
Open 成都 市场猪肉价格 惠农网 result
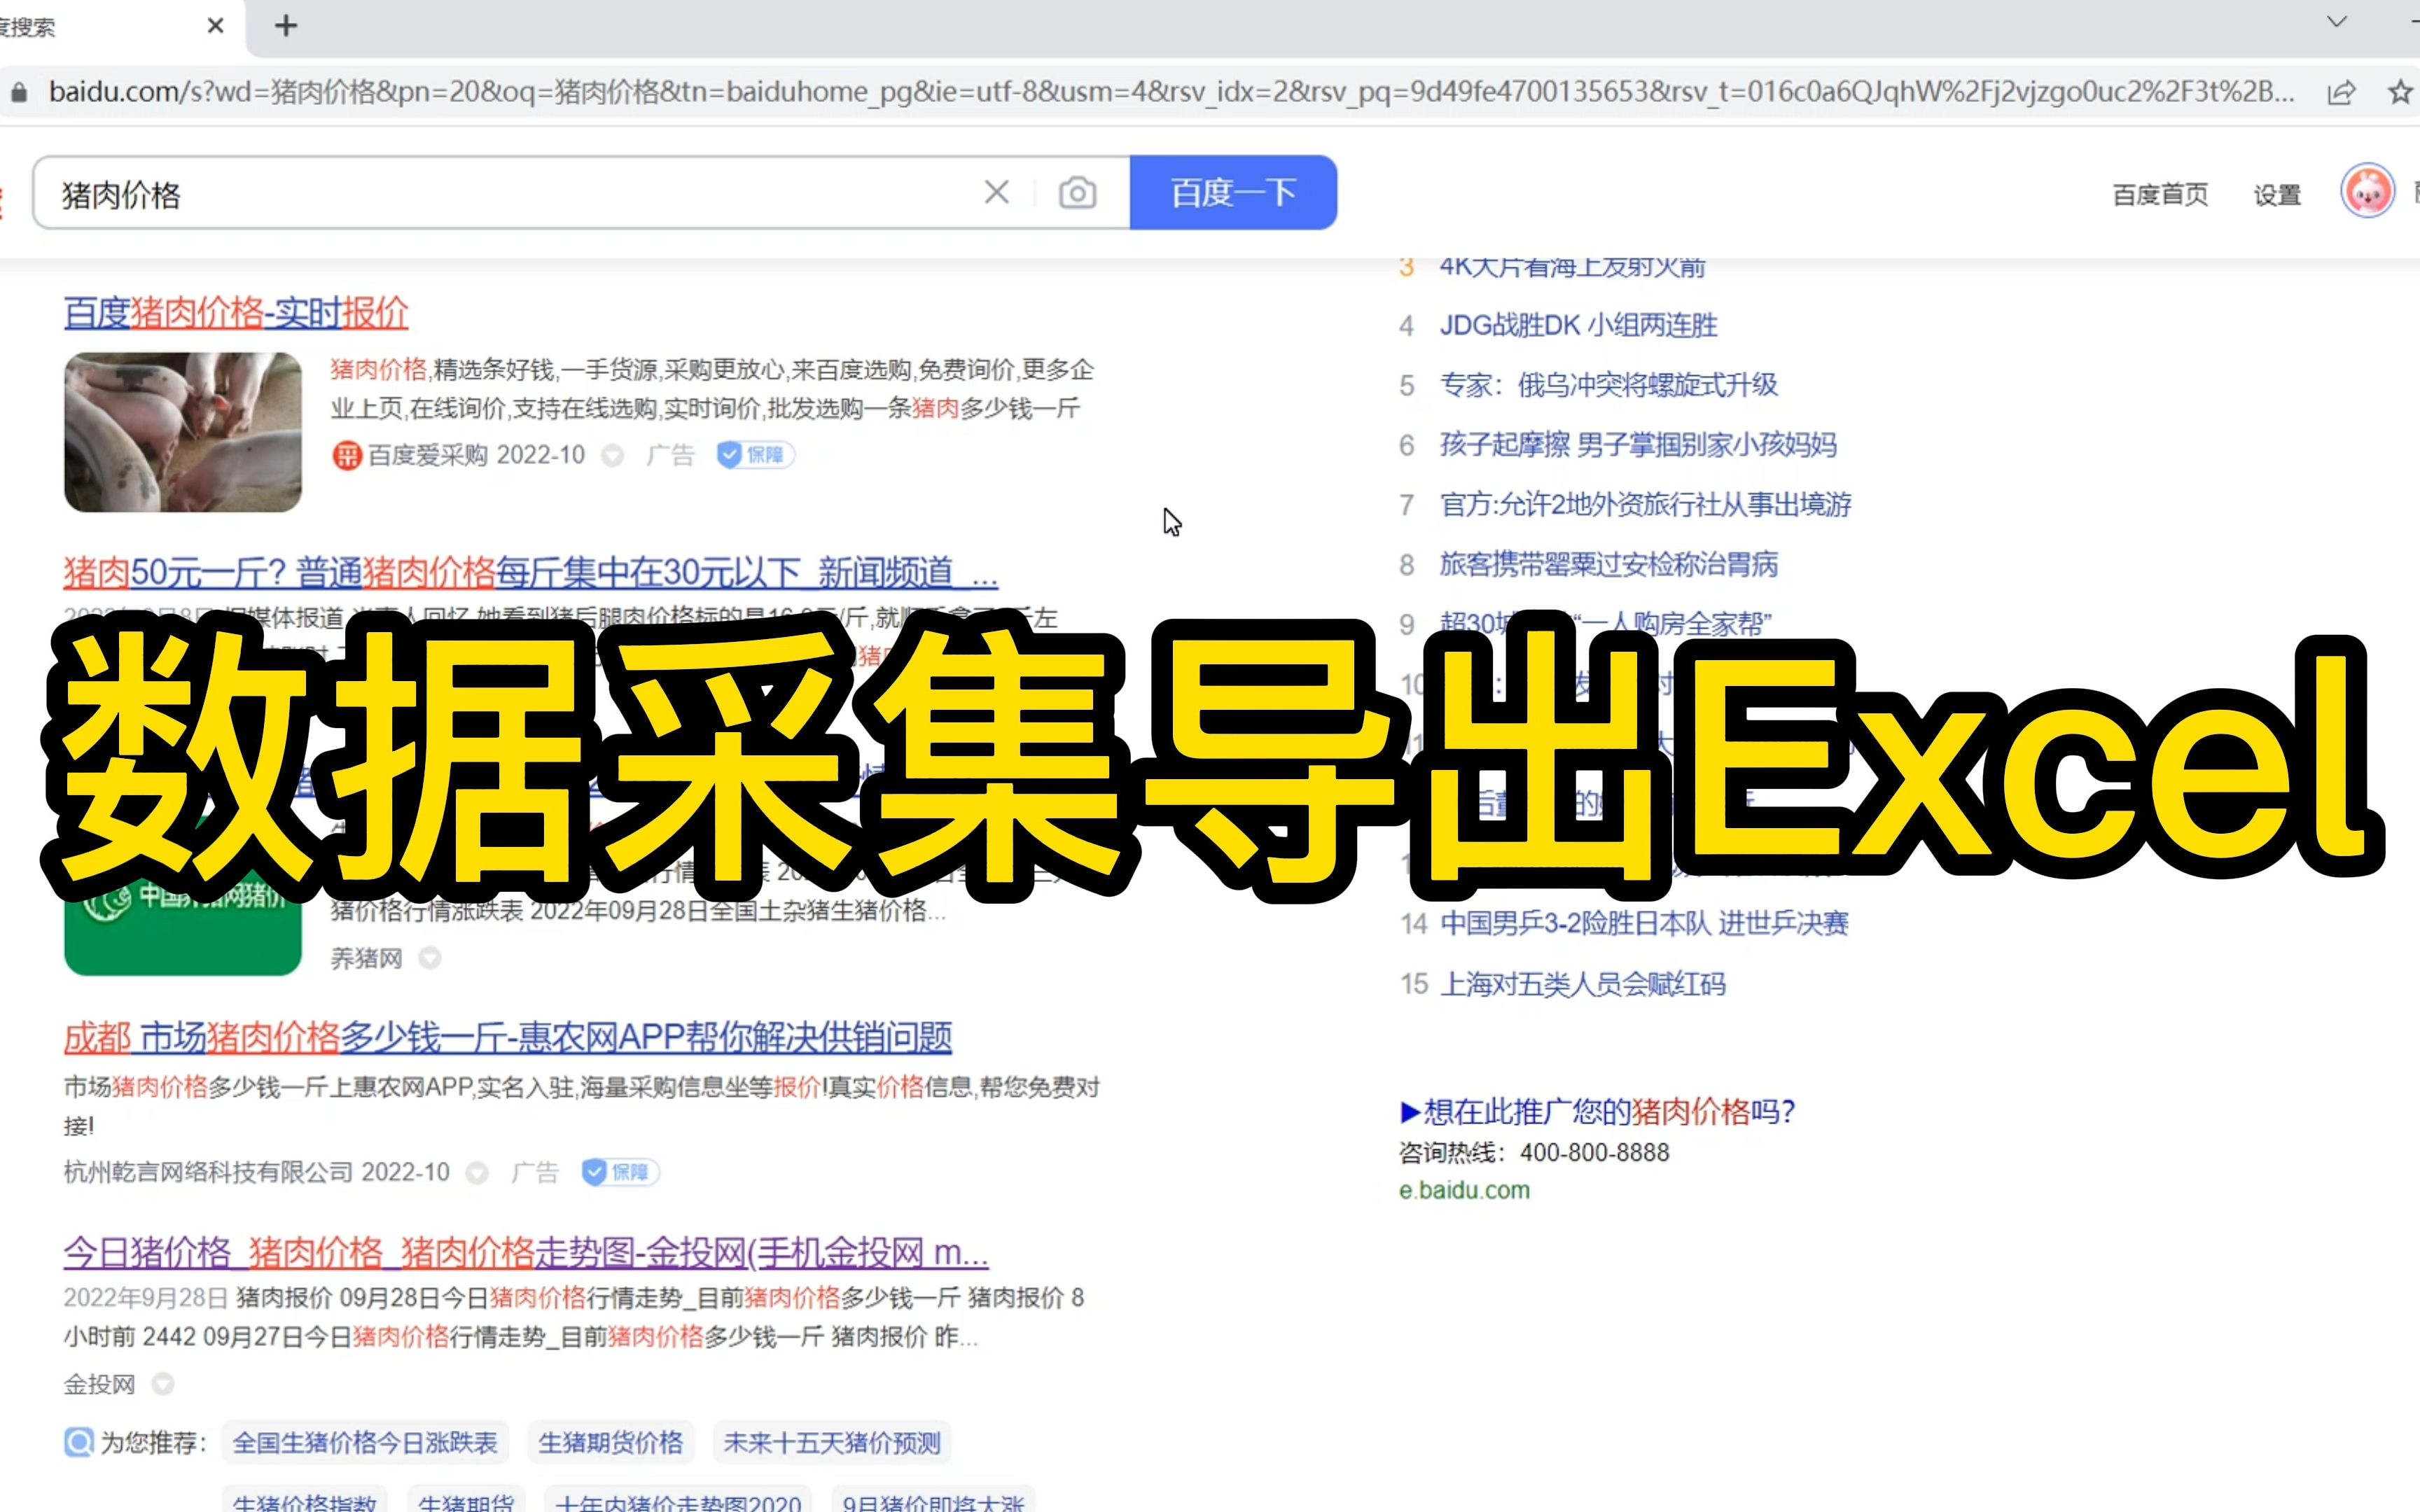pos(507,1038)
